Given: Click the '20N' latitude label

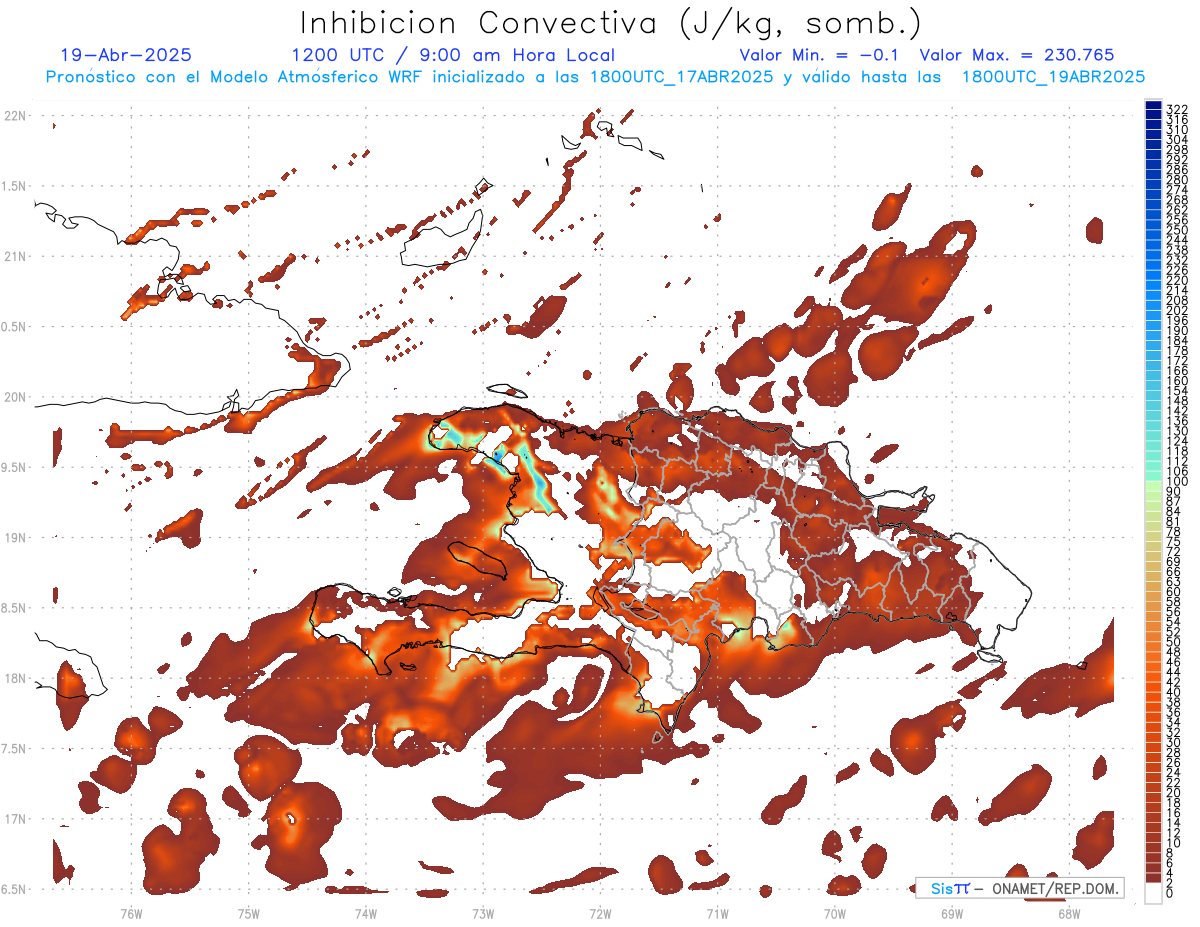Looking at the screenshot, I should (x=16, y=397).
